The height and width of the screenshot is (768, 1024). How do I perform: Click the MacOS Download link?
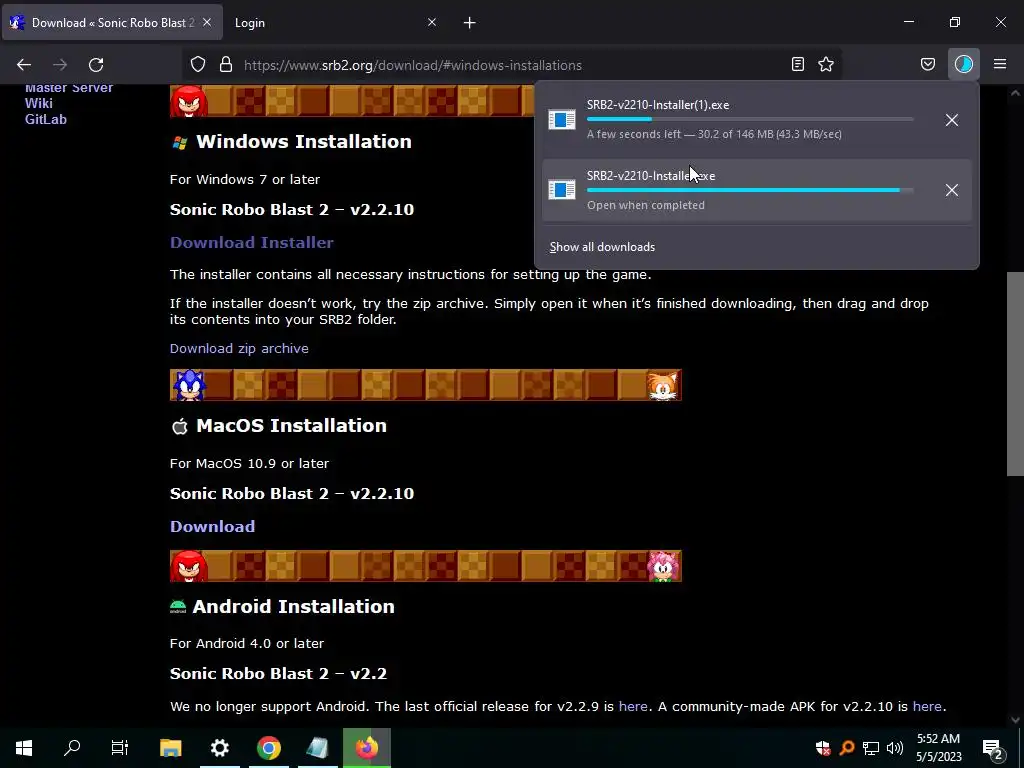pyautogui.click(x=212, y=526)
